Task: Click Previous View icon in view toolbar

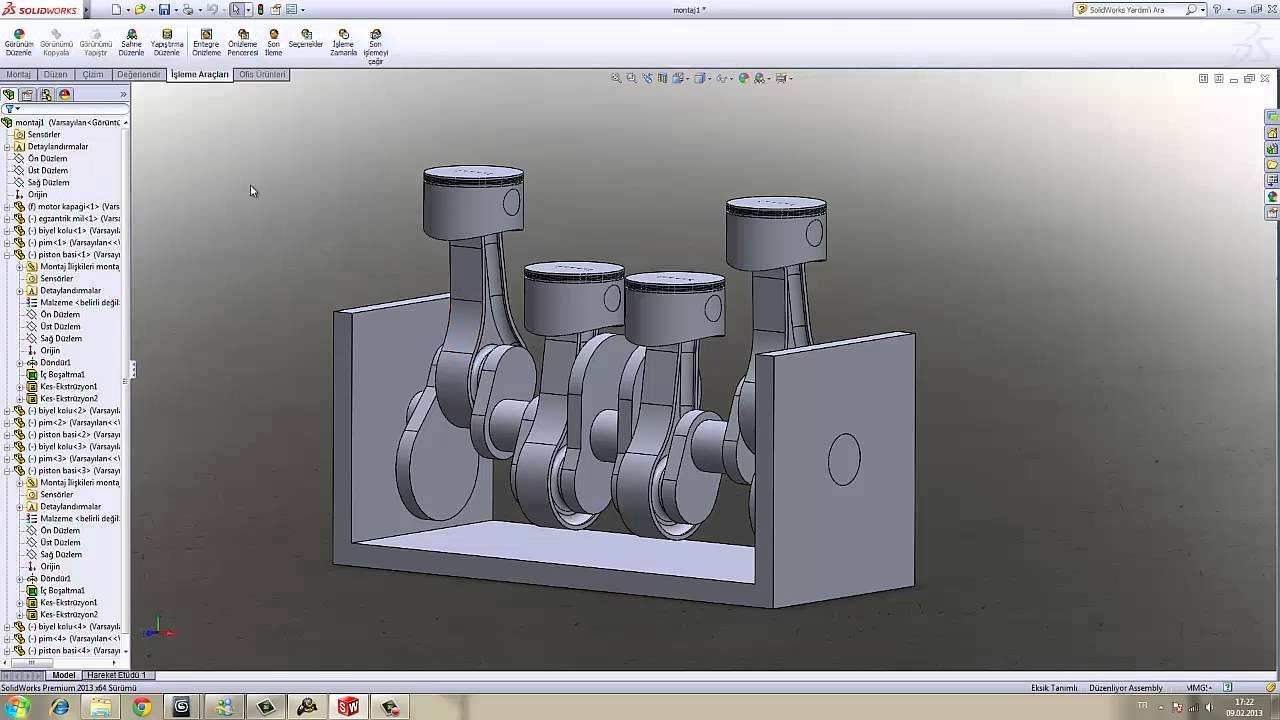Action: (x=647, y=78)
